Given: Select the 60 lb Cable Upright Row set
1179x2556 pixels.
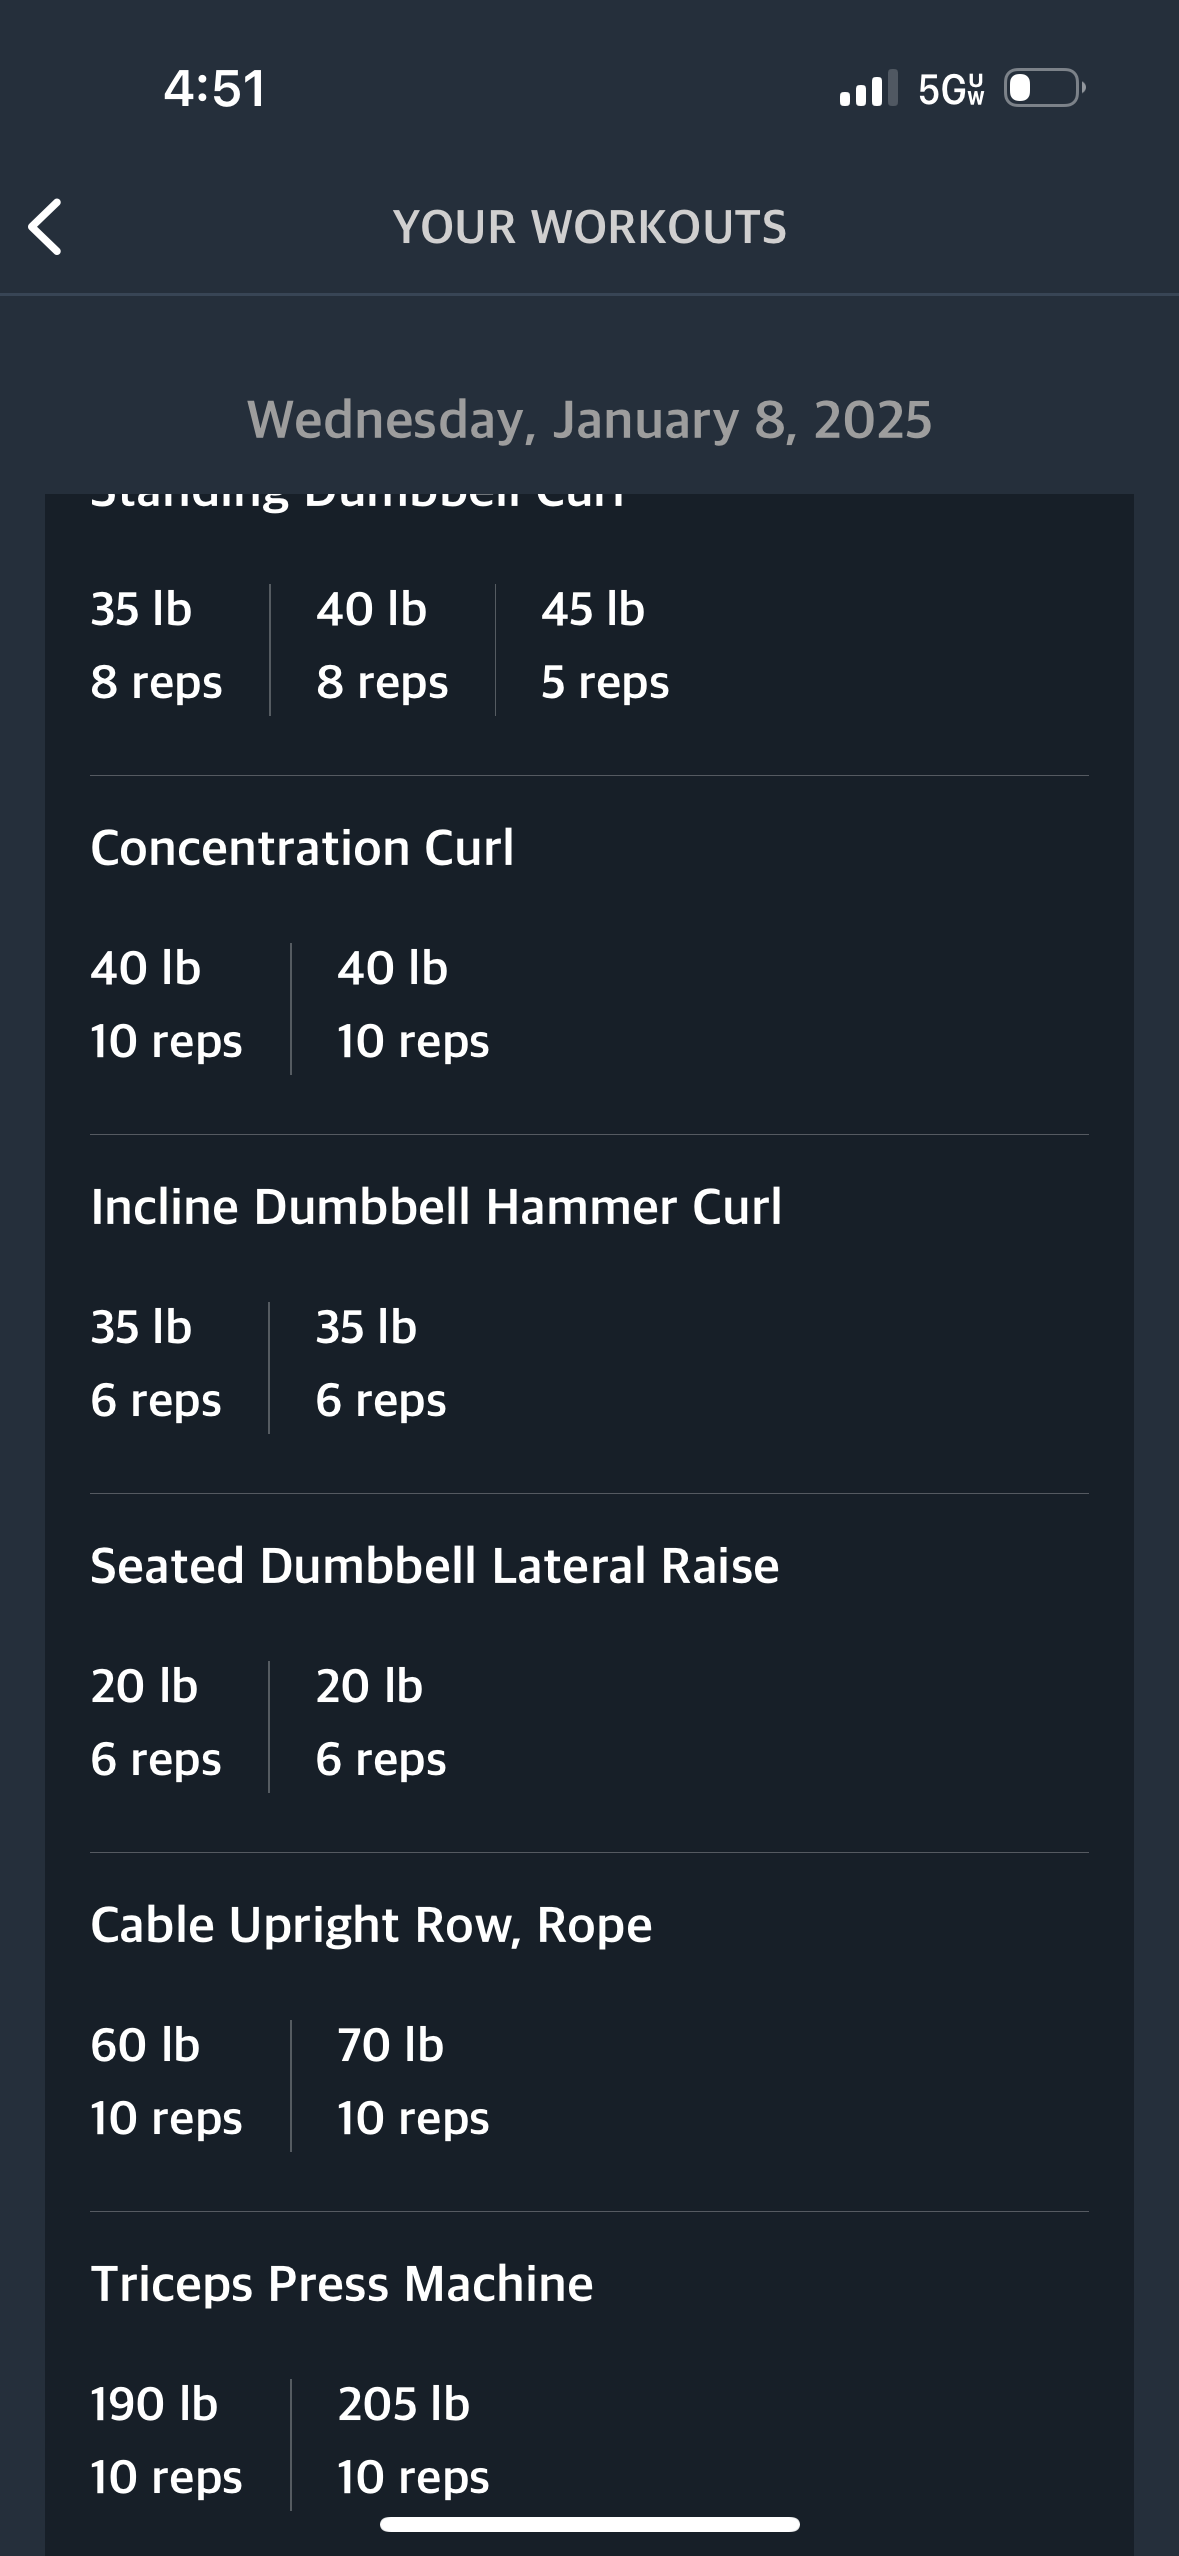Looking at the screenshot, I should (x=166, y=2081).
